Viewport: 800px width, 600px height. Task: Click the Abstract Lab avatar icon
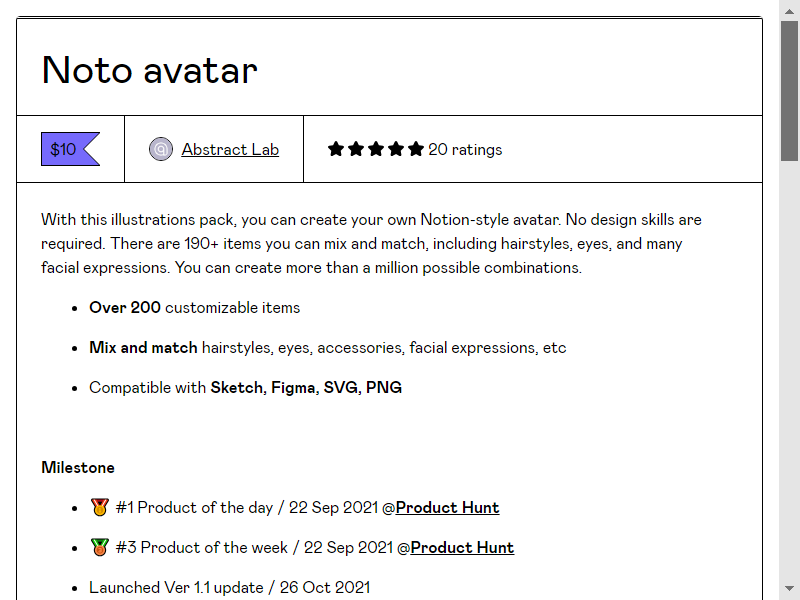point(161,149)
